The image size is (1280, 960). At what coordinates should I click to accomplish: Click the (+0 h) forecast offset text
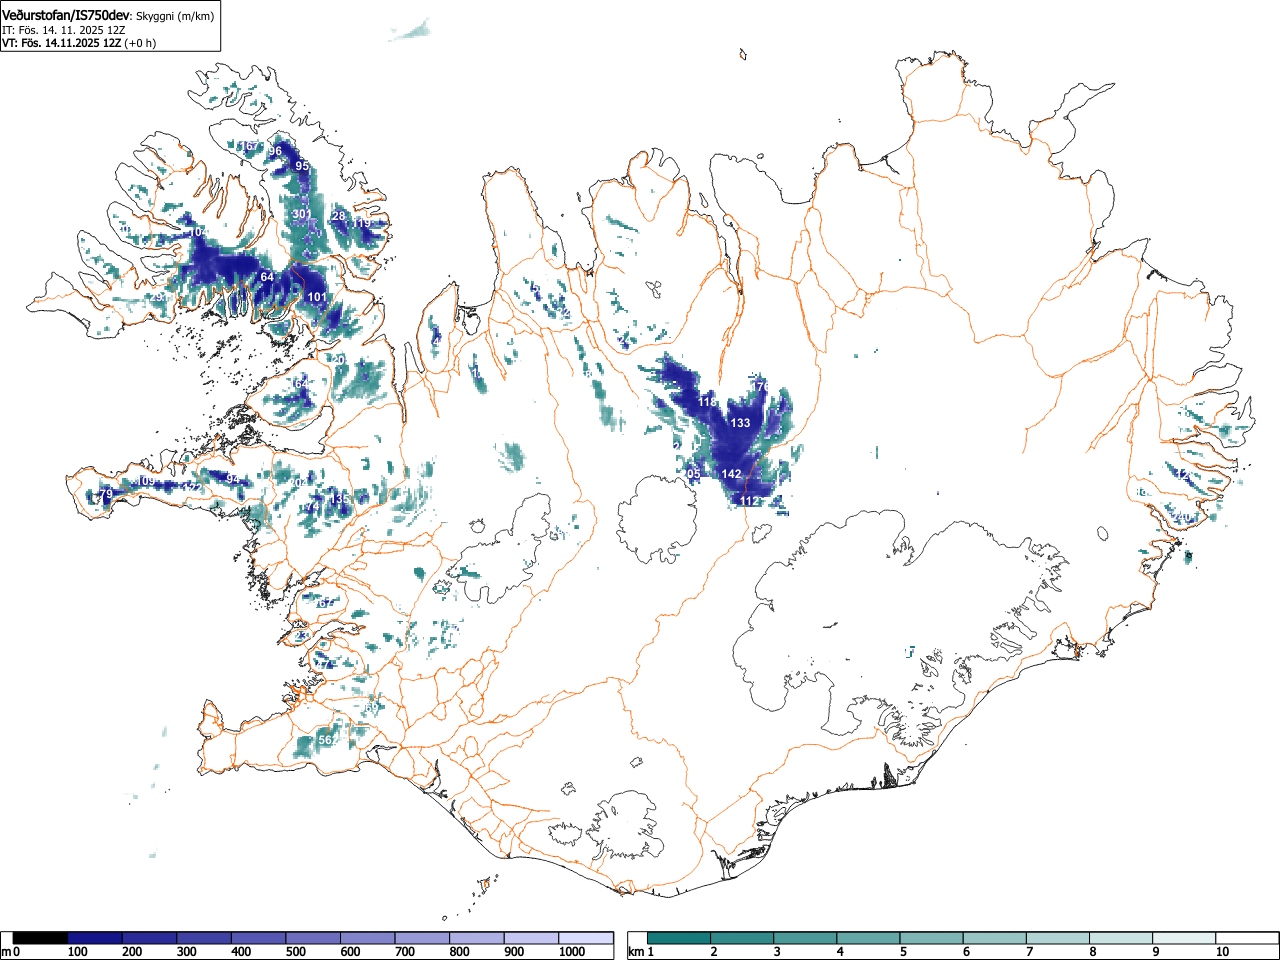140,43
